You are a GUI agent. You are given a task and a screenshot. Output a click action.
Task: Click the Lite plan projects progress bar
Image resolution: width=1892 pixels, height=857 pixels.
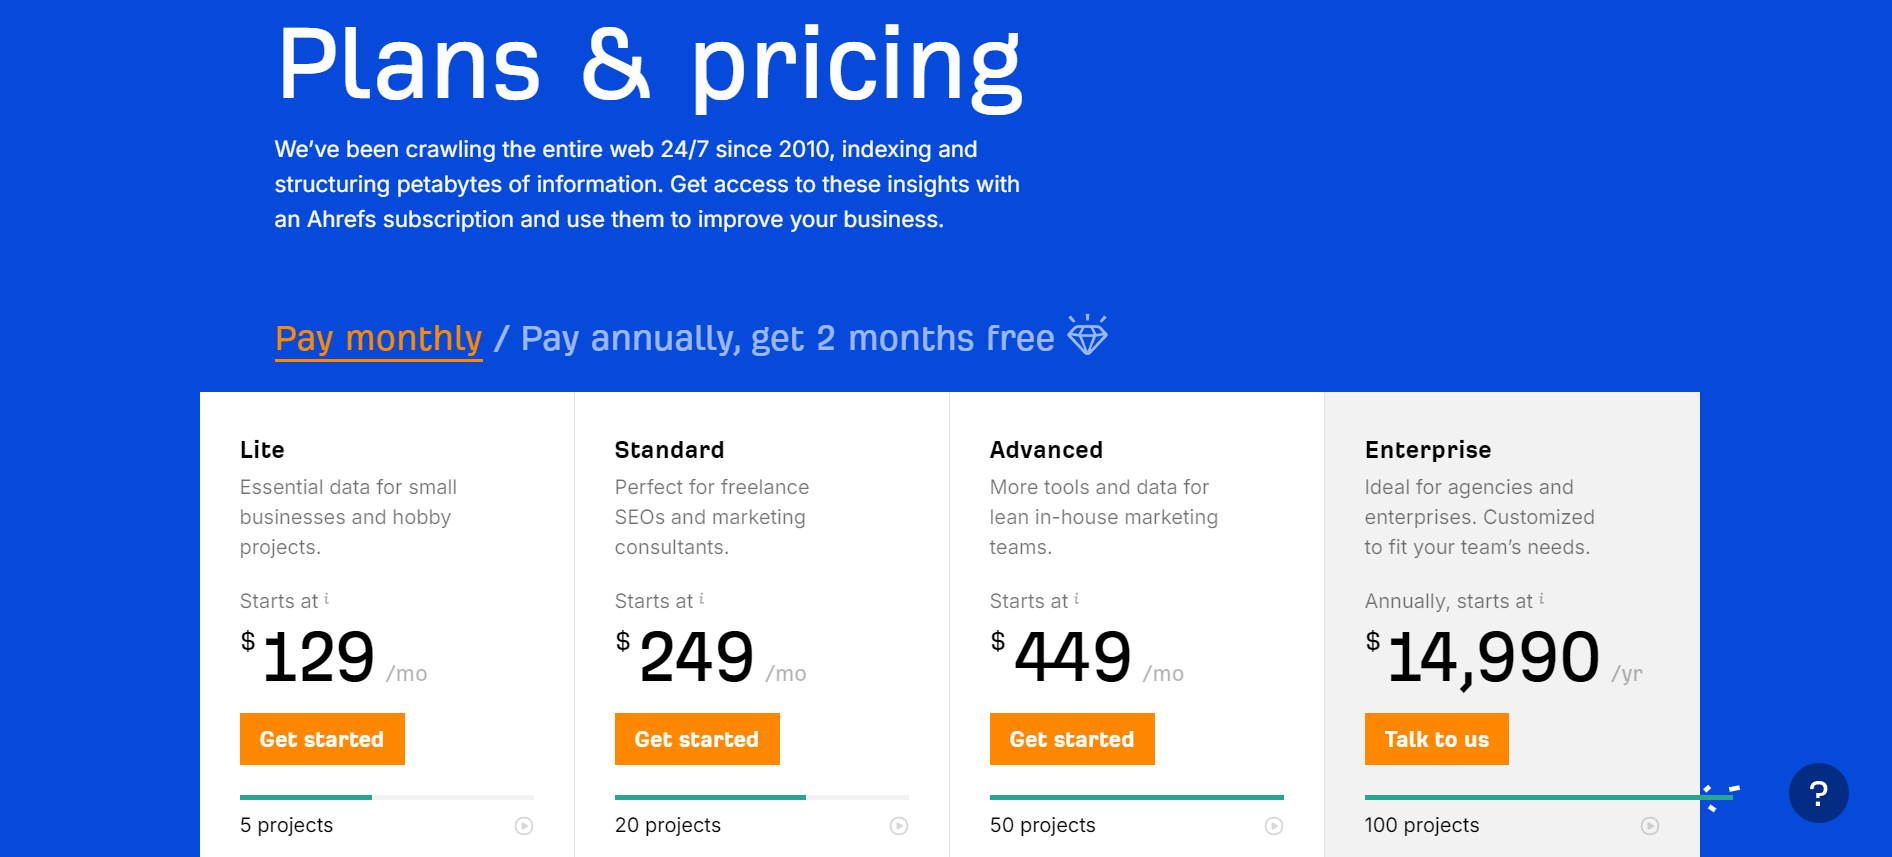(x=387, y=797)
